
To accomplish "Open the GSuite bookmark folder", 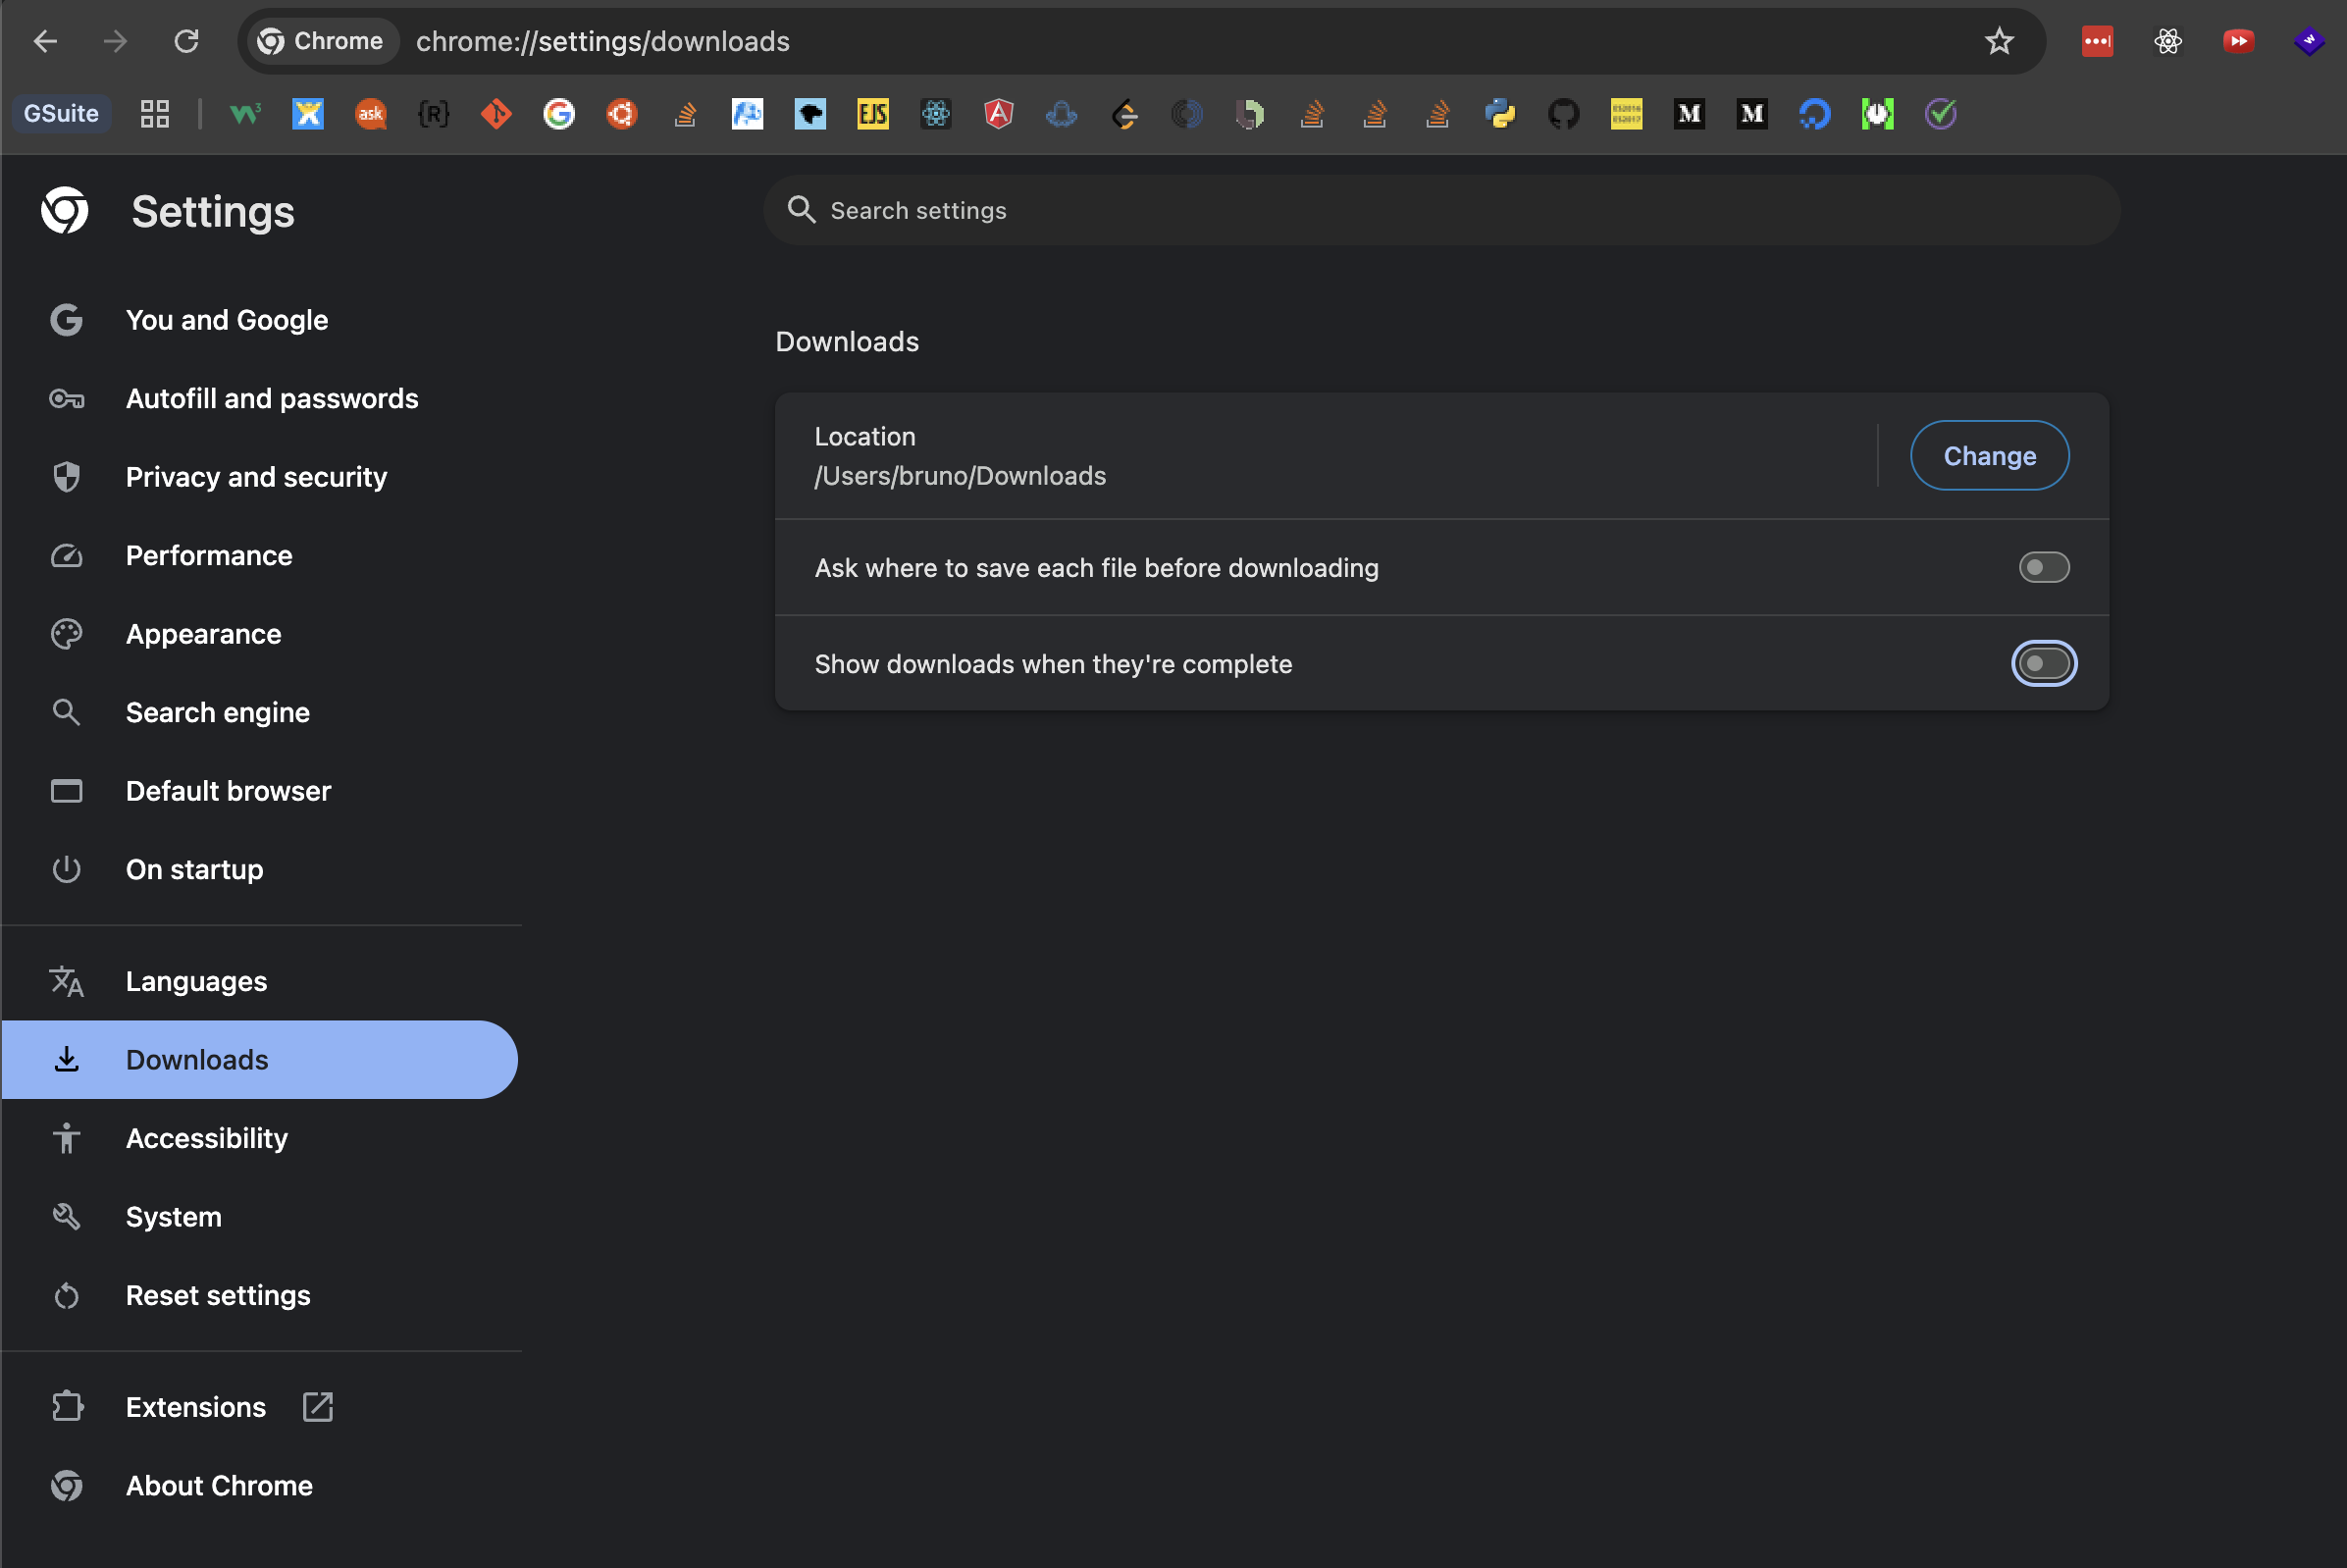I will [61, 114].
